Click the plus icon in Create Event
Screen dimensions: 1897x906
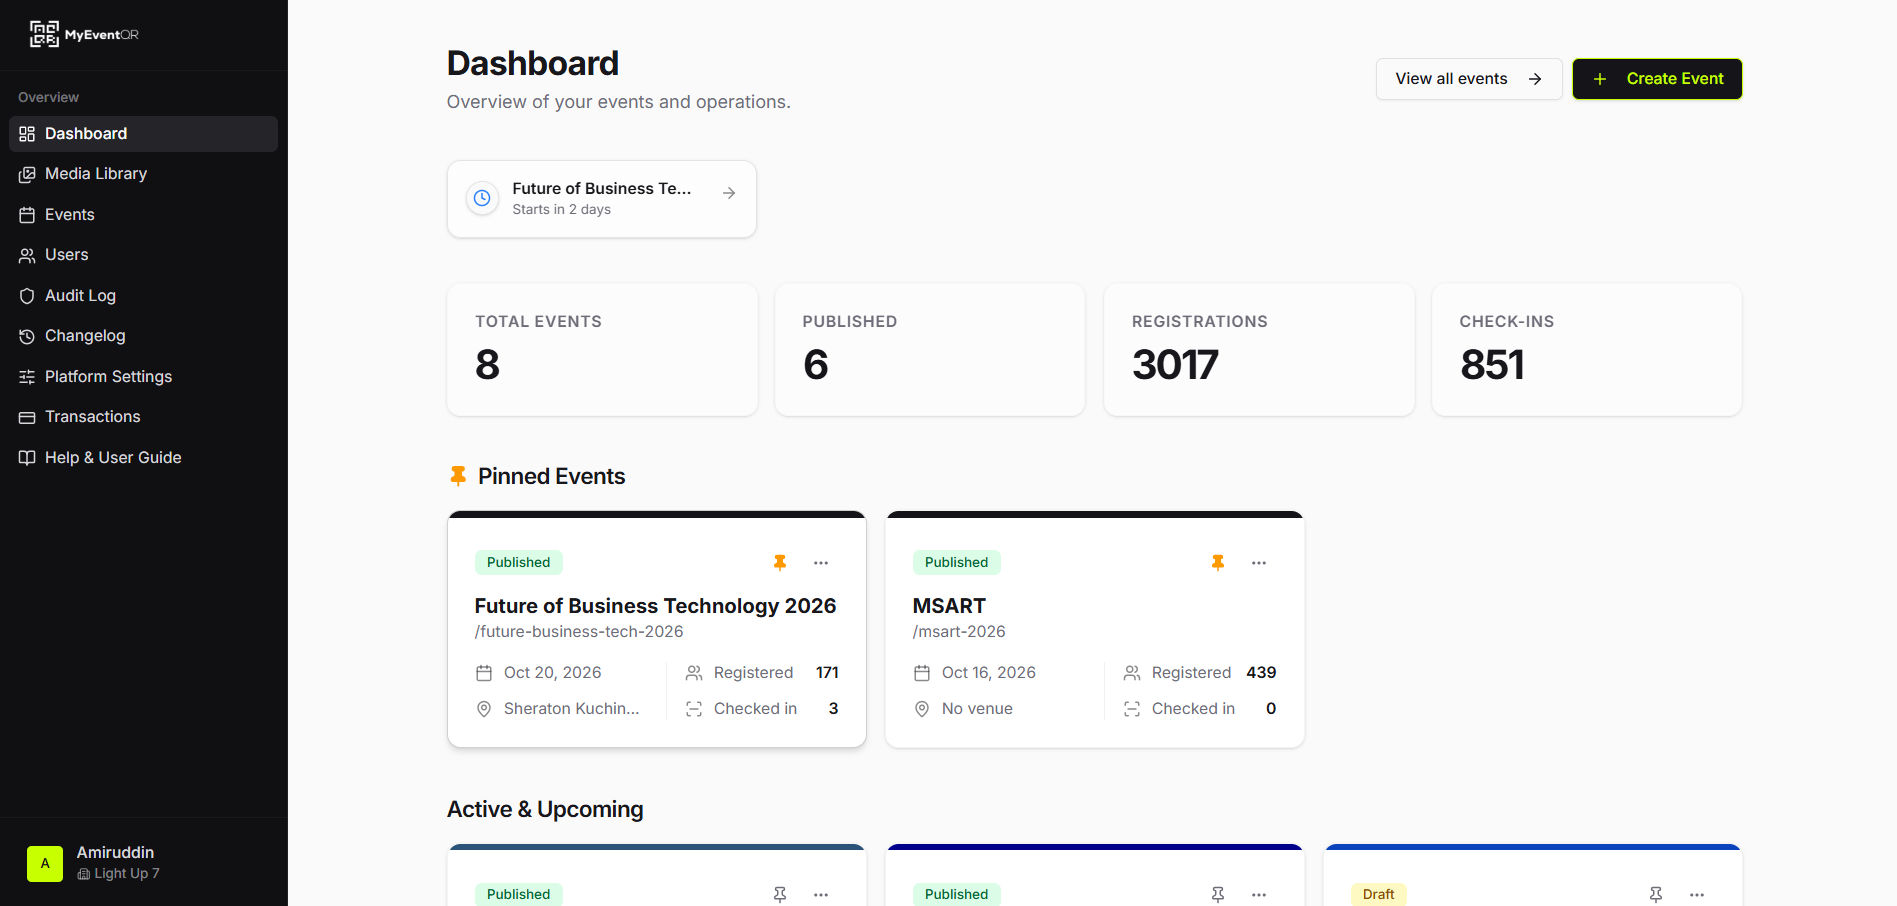point(1600,79)
